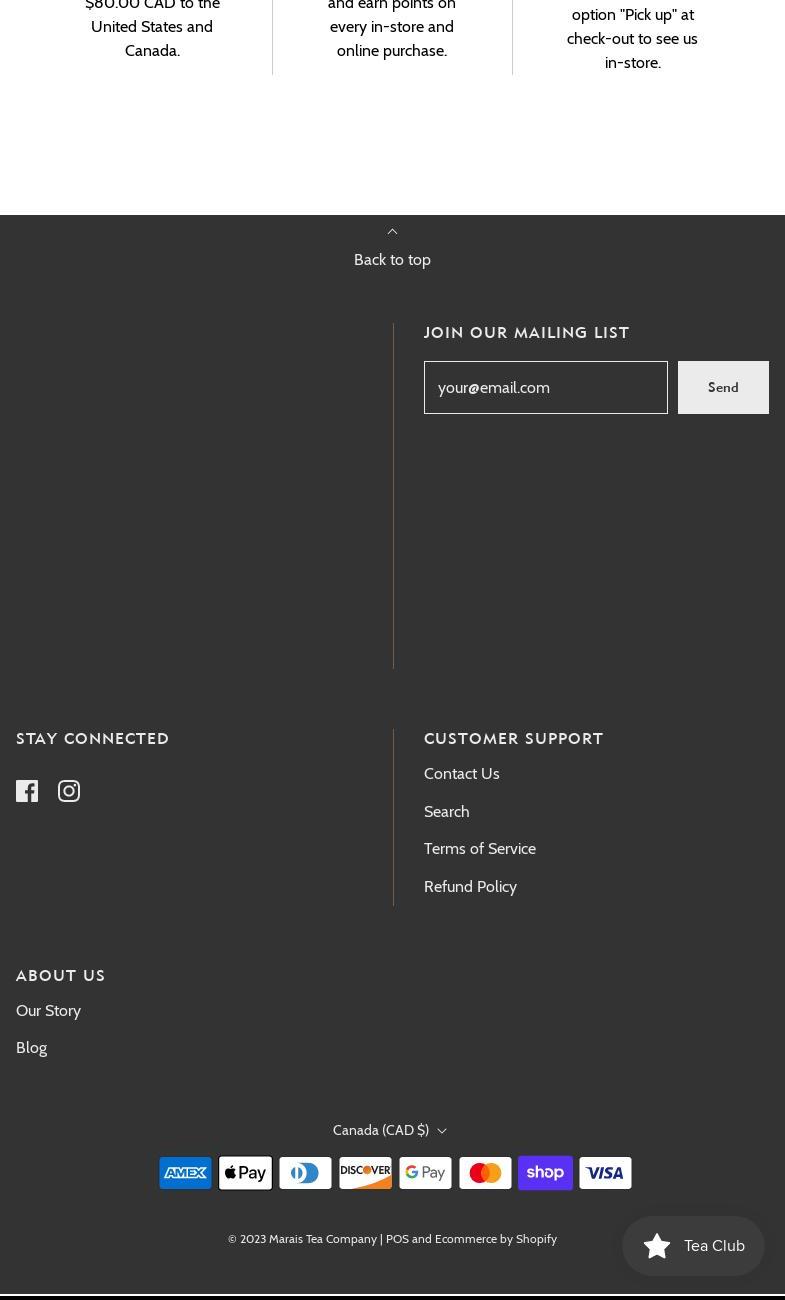Click the Discover card icon
This screenshot has width=785, height=1300.
tap(365, 1173)
